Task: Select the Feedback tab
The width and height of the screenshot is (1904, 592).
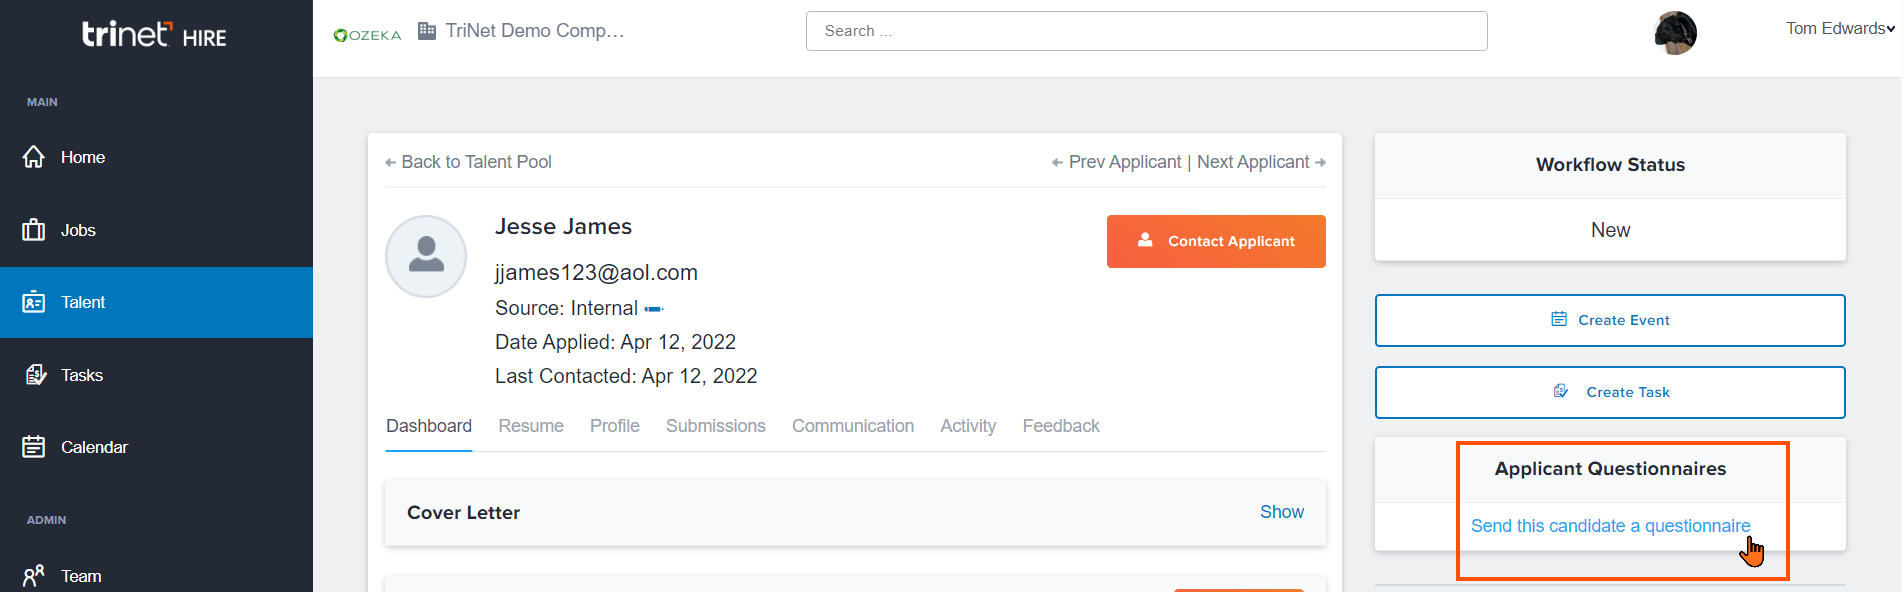Action: [x=1061, y=426]
